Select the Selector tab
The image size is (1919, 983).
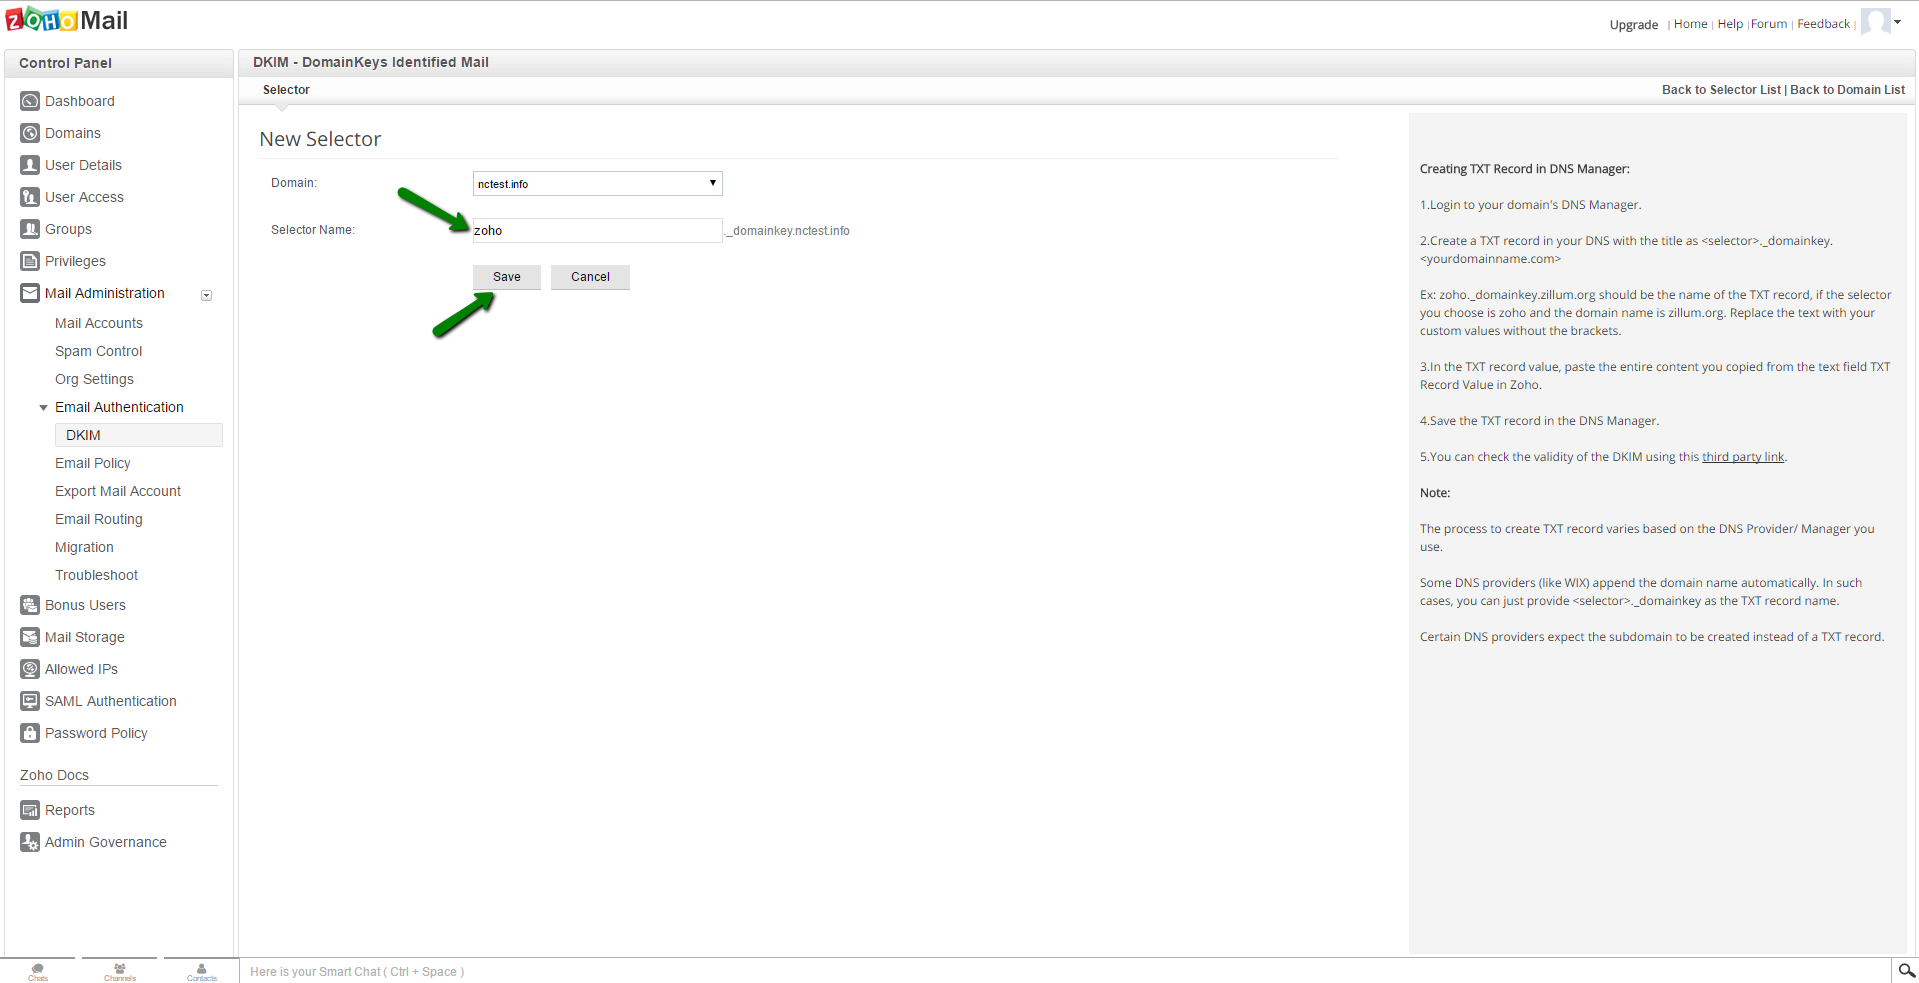tap(286, 90)
